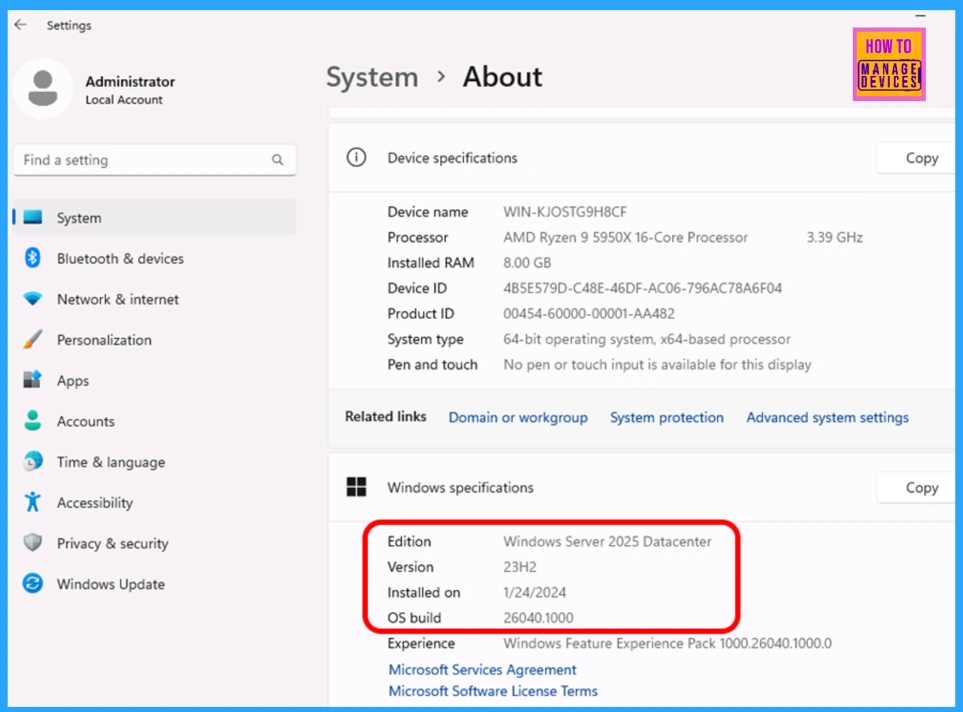Open Time & language settings

155,461
